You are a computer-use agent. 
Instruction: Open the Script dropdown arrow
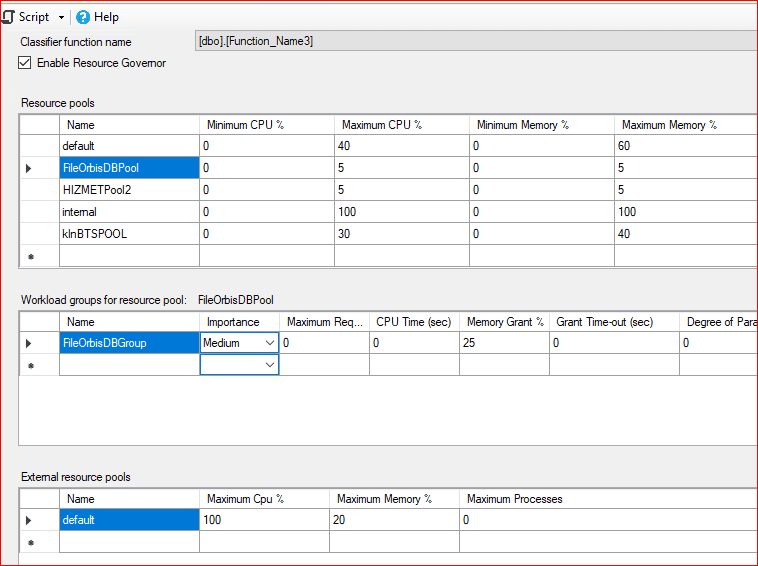[62, 17]
